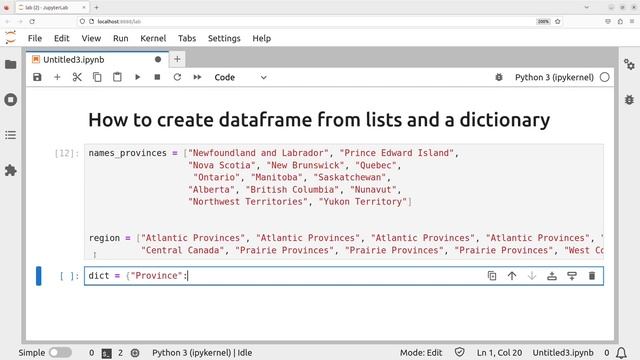Open the cell type Code dropdown

point(240,77)
